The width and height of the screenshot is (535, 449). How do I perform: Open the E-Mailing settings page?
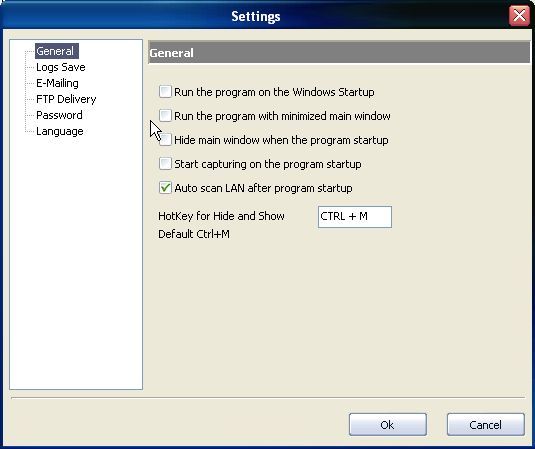57,83
